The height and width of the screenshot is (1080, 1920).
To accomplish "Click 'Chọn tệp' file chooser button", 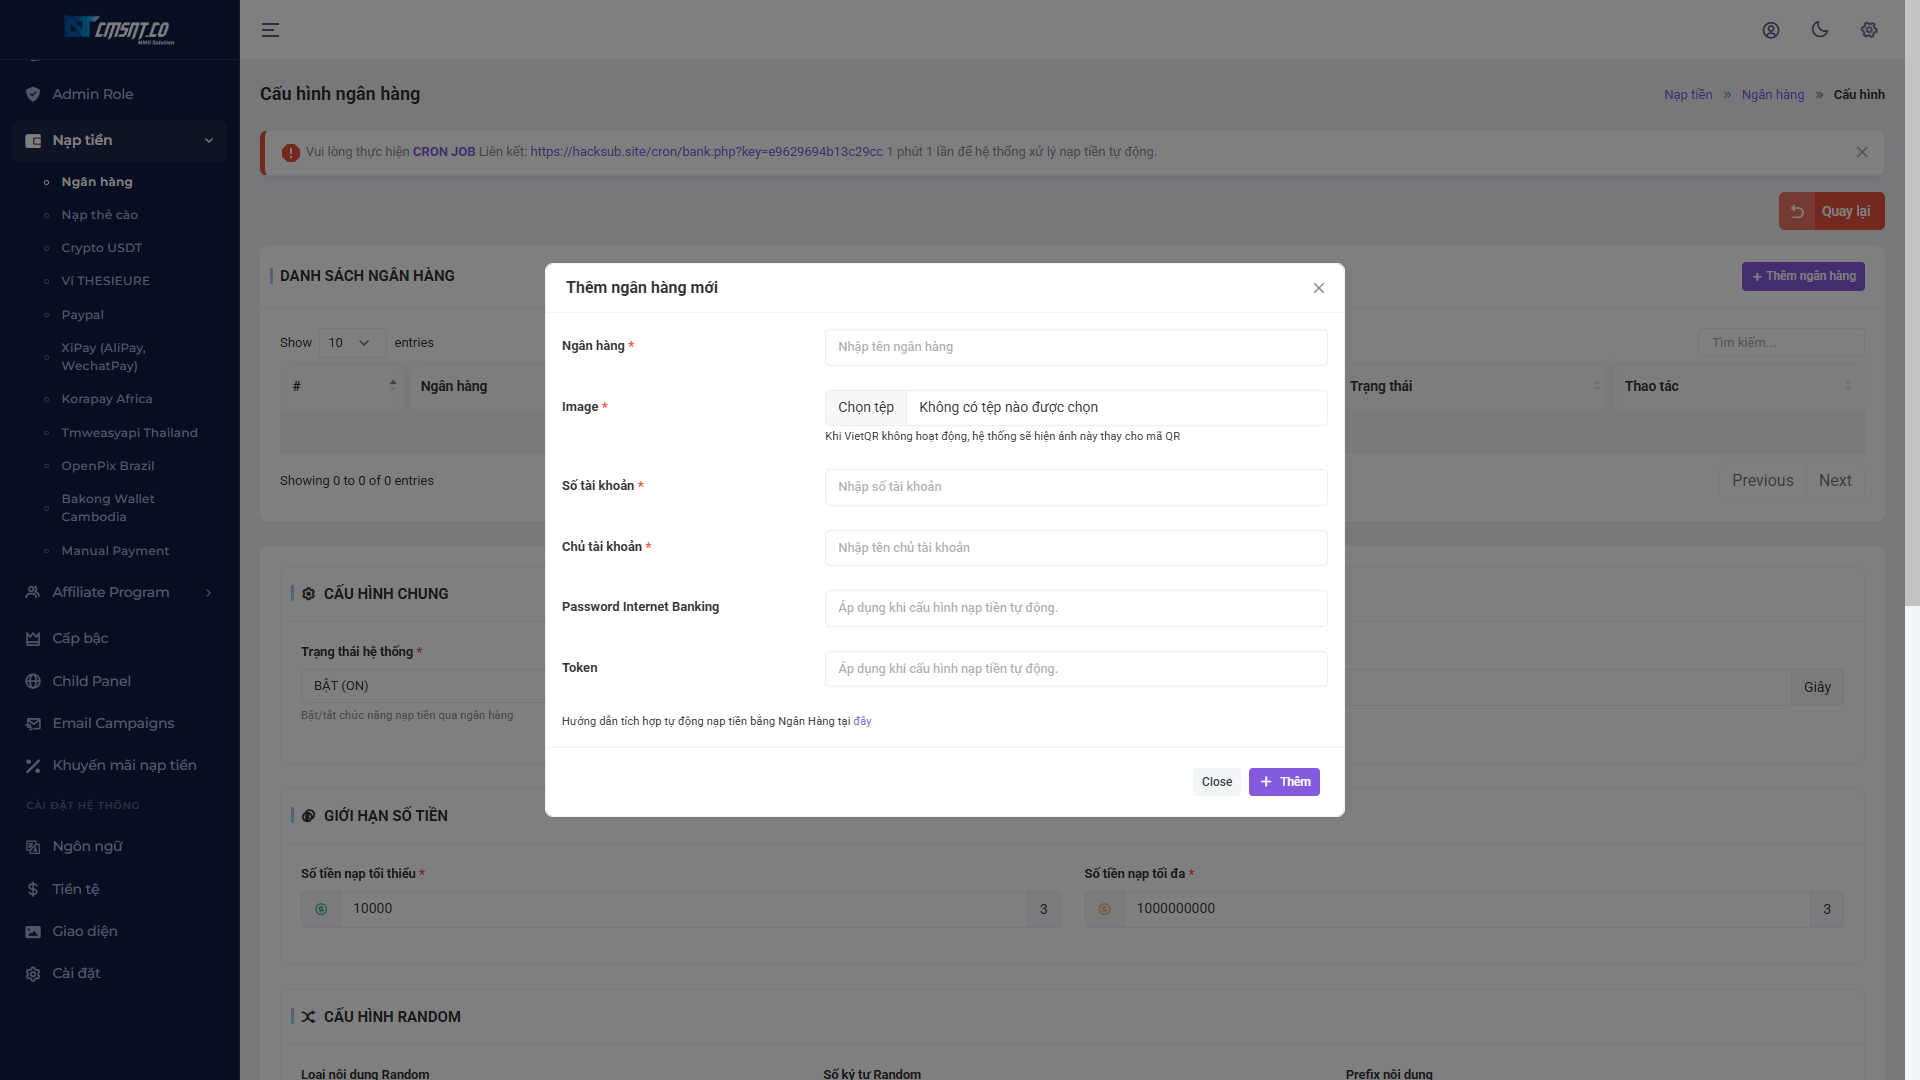I will [865, 407].
